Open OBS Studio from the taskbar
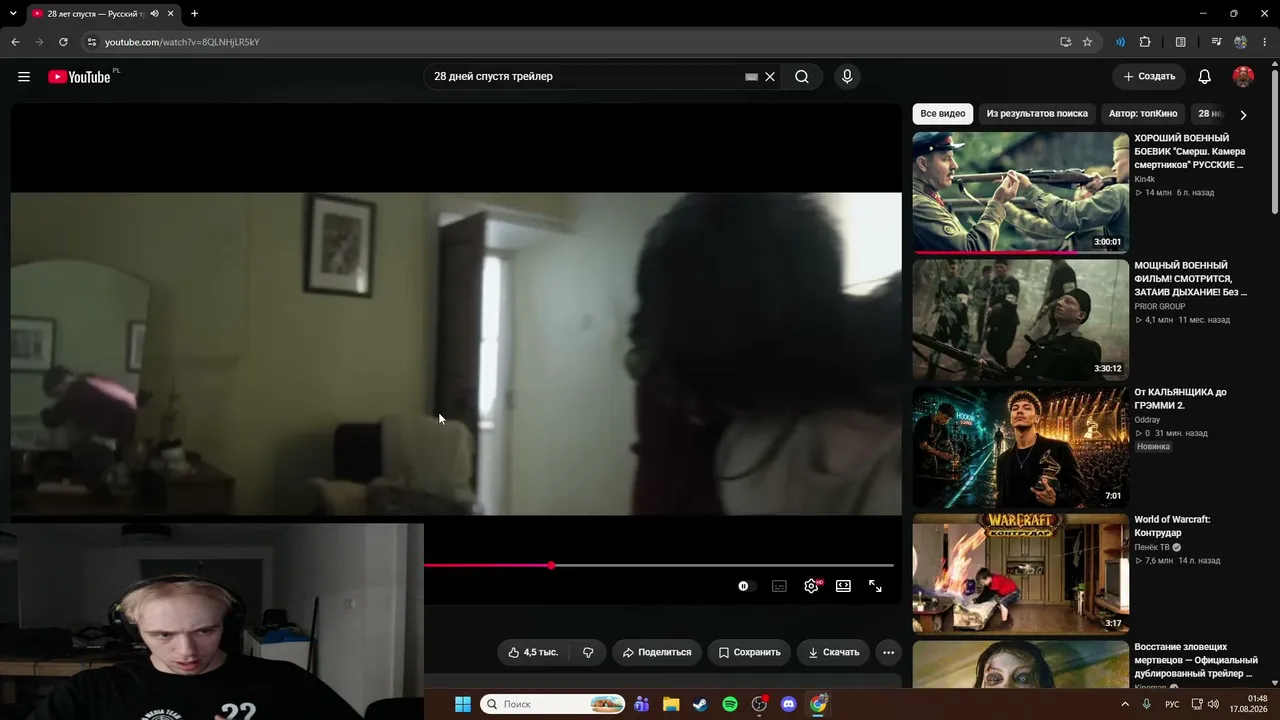 pyautogui.click(x=759, y=704)
